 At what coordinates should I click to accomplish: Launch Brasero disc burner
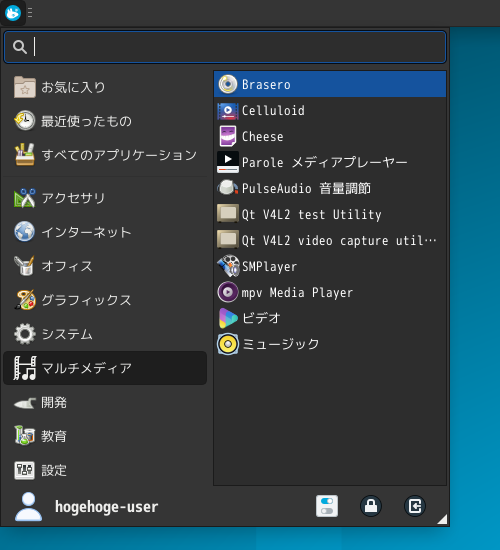(330, 84)
